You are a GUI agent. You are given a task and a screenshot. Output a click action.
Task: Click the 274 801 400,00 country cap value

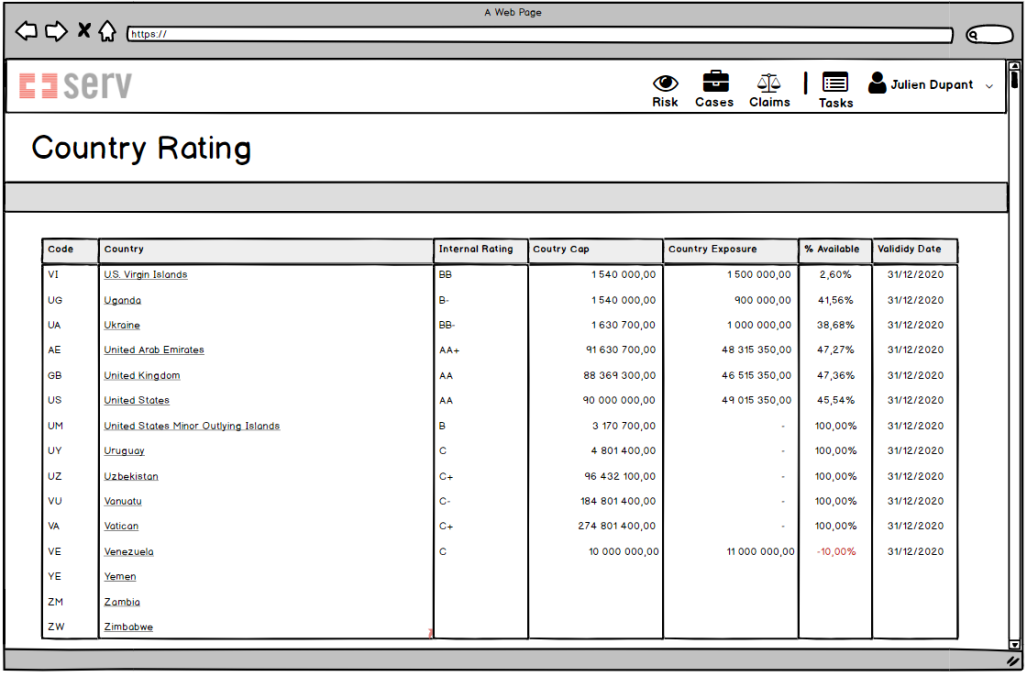click(x=617, y=526)
